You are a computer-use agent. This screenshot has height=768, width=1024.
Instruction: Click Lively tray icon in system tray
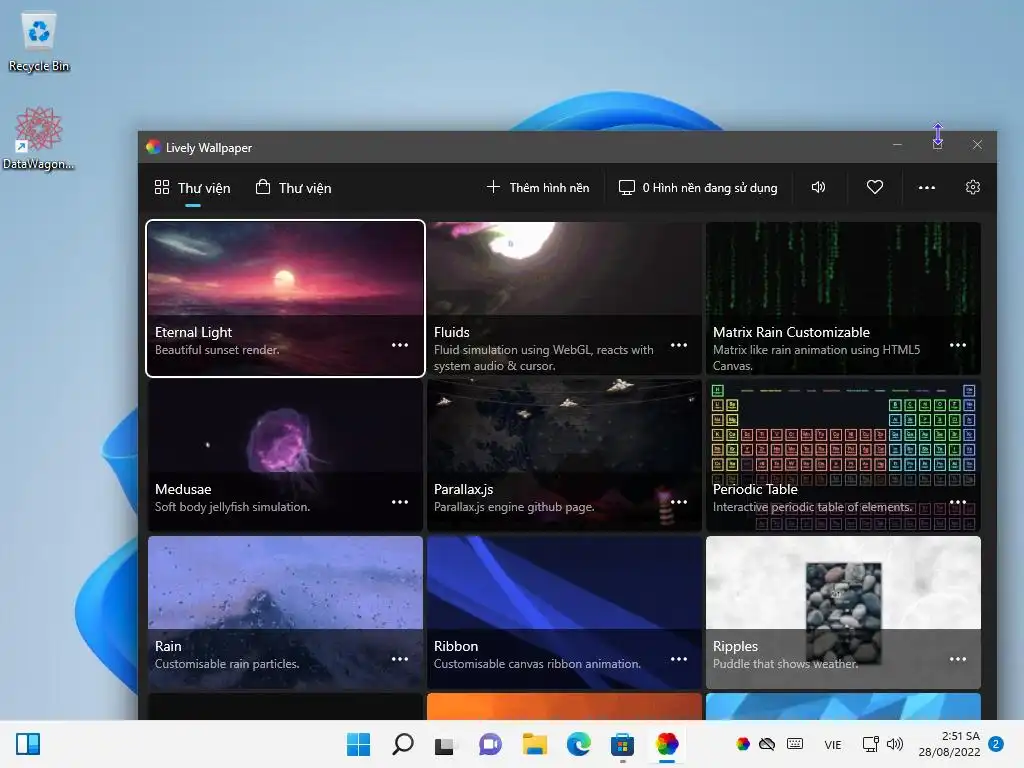tap(743, 744)
